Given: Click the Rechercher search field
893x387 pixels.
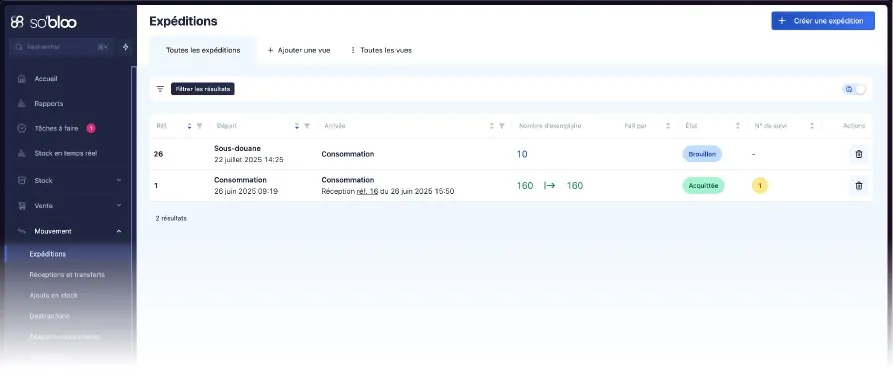Looking at the screenshot, I should (62, 47).
